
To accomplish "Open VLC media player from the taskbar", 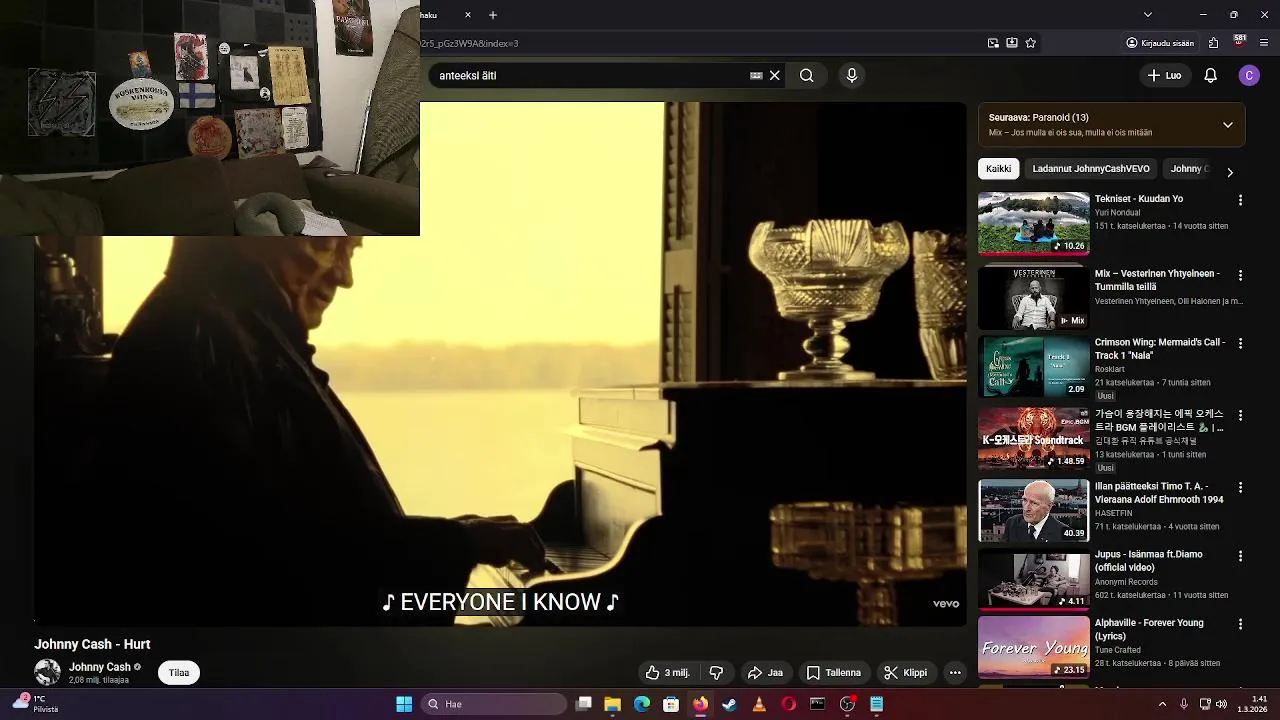I will coord(759,704).
